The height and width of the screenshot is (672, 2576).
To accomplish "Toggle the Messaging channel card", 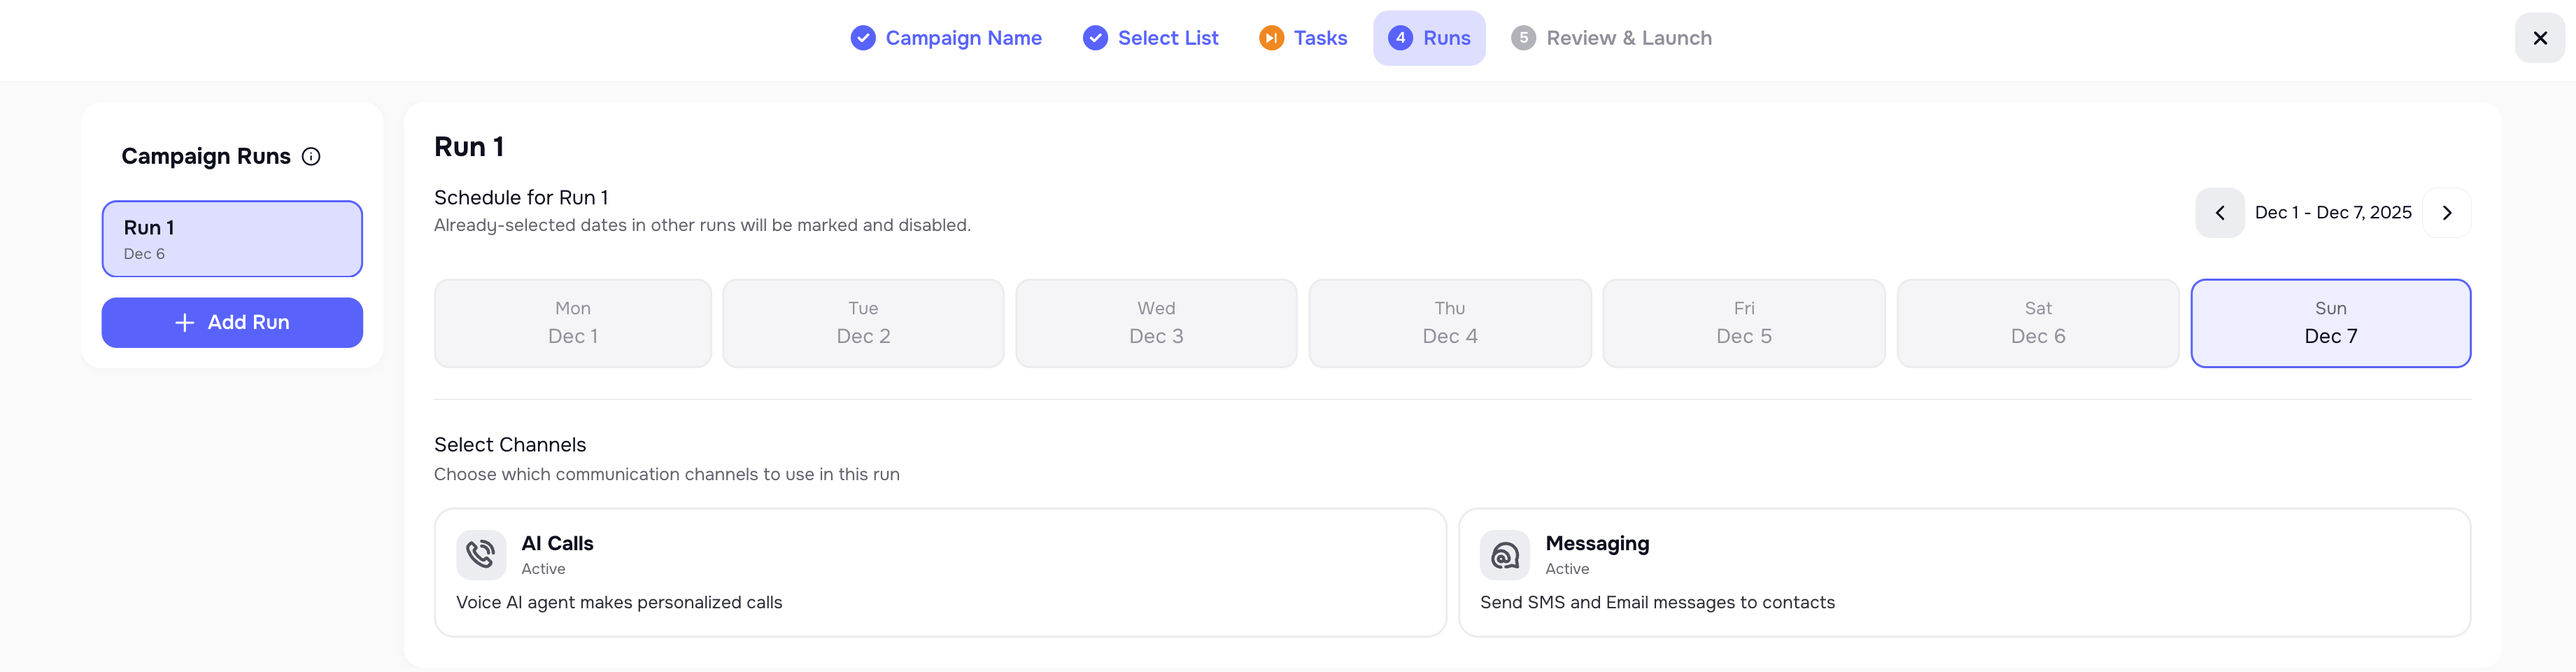I will click(x=1963, y=572).
